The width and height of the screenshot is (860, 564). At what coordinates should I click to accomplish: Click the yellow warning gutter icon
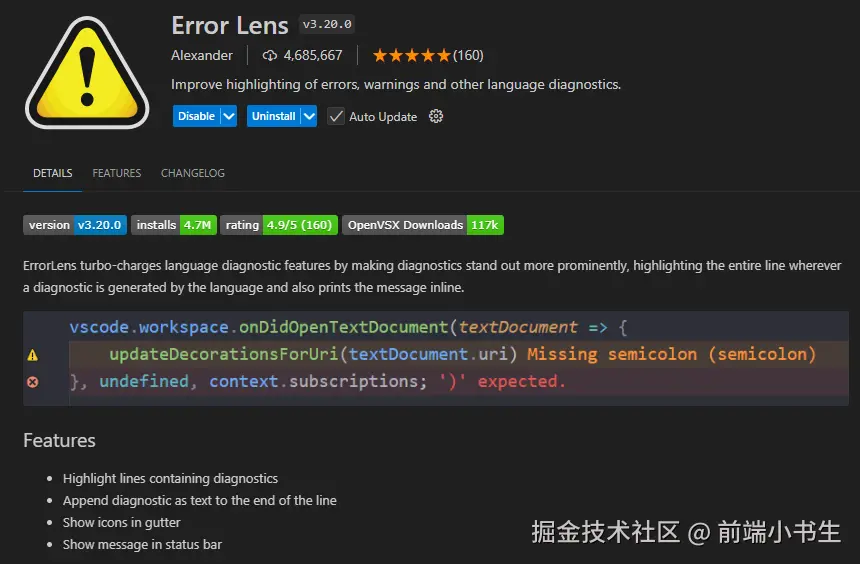coord(33,355)
